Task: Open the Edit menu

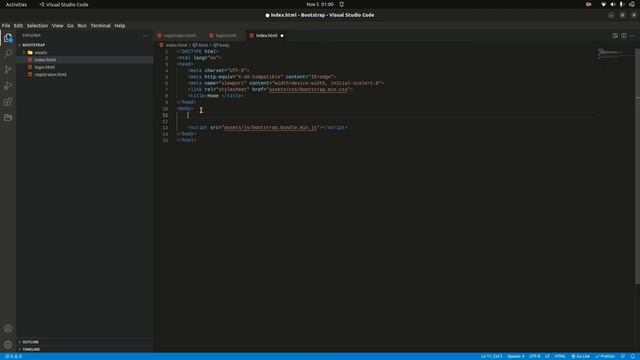Action: (18, 26)
